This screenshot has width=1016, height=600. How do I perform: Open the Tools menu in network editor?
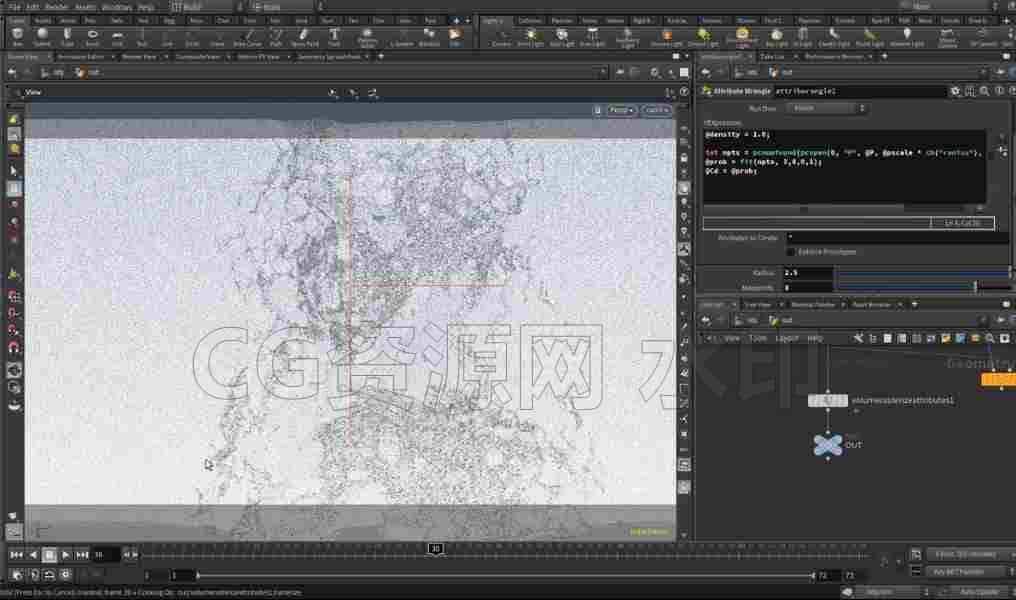pos(757,338)
